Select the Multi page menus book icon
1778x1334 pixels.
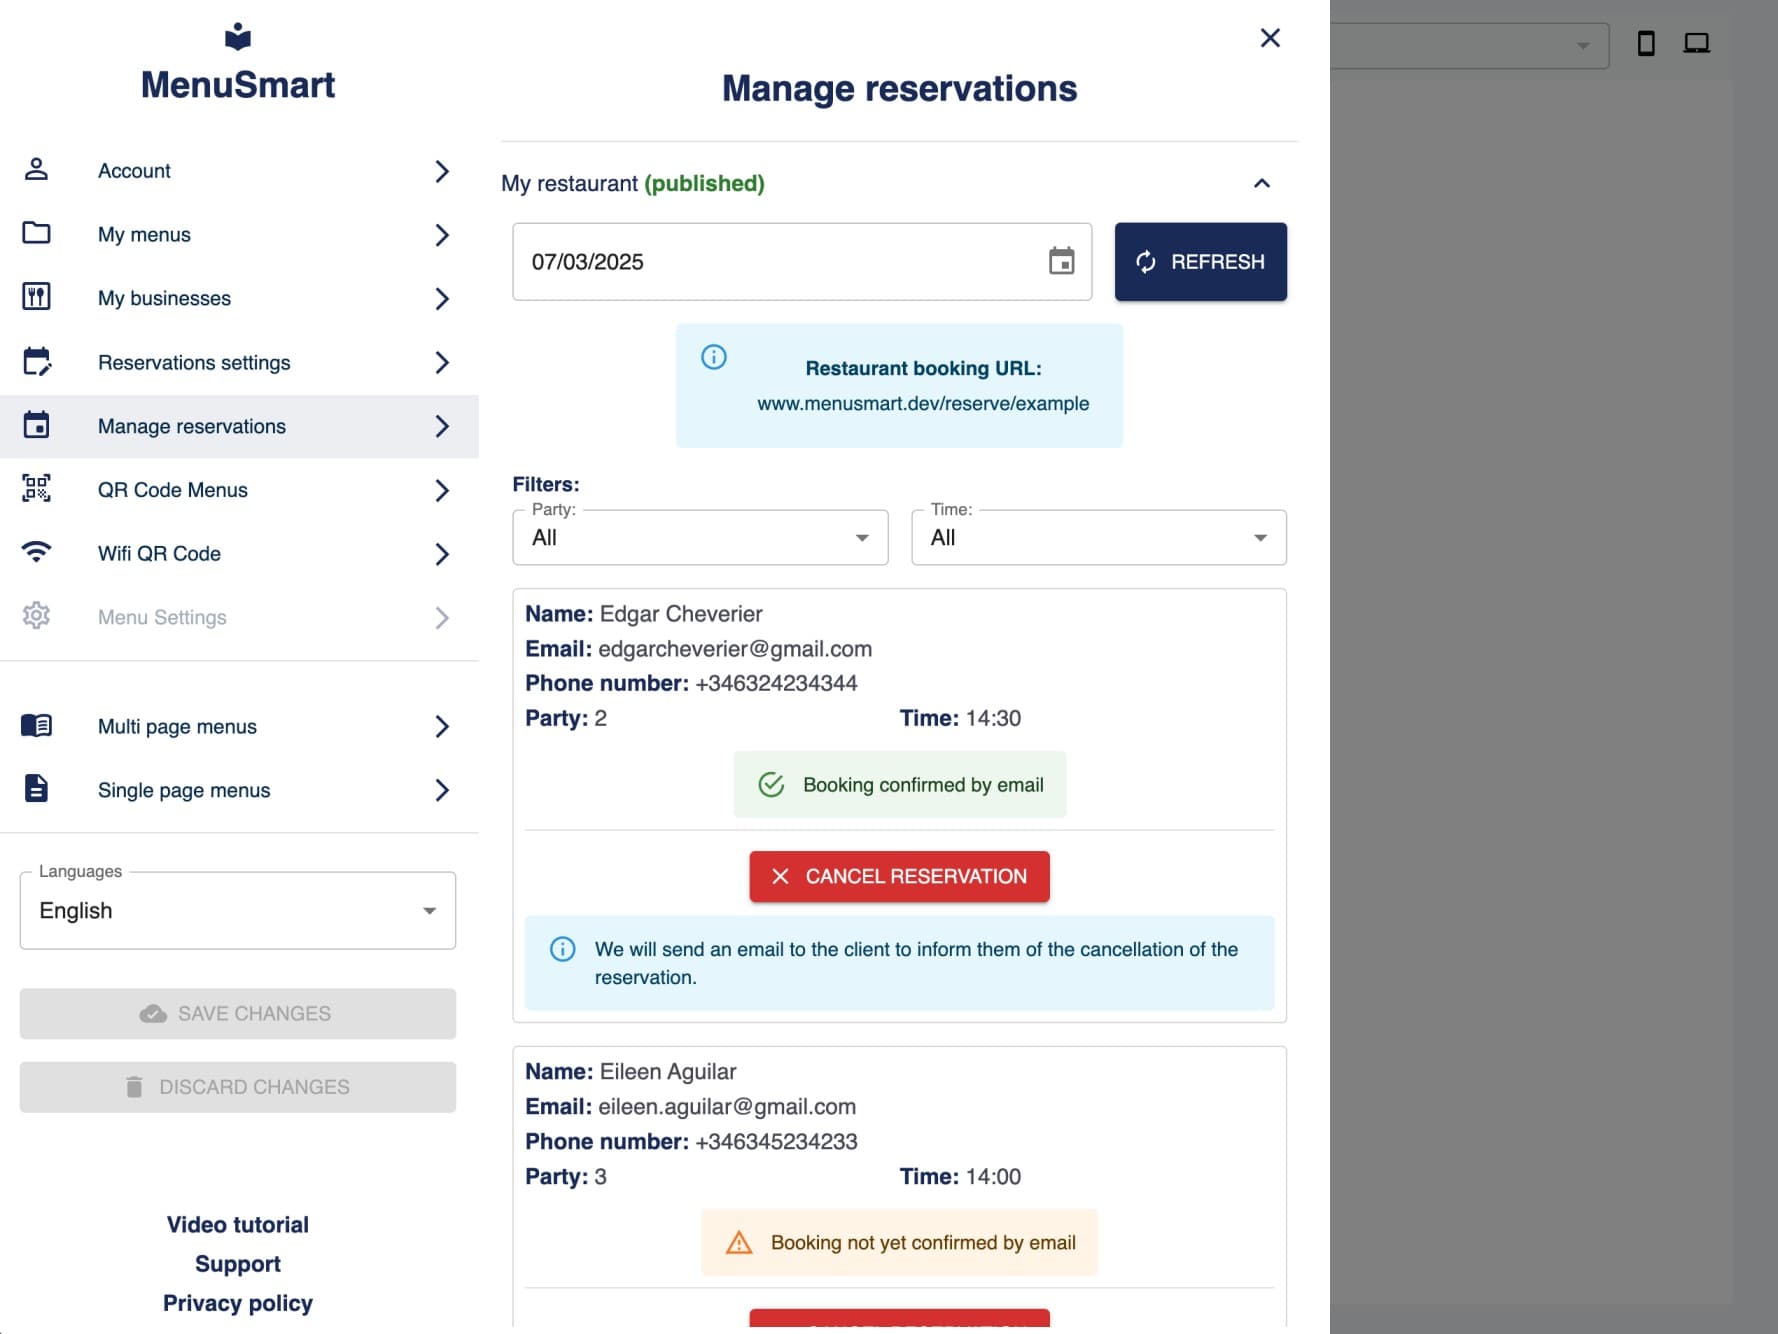(37, 726)
